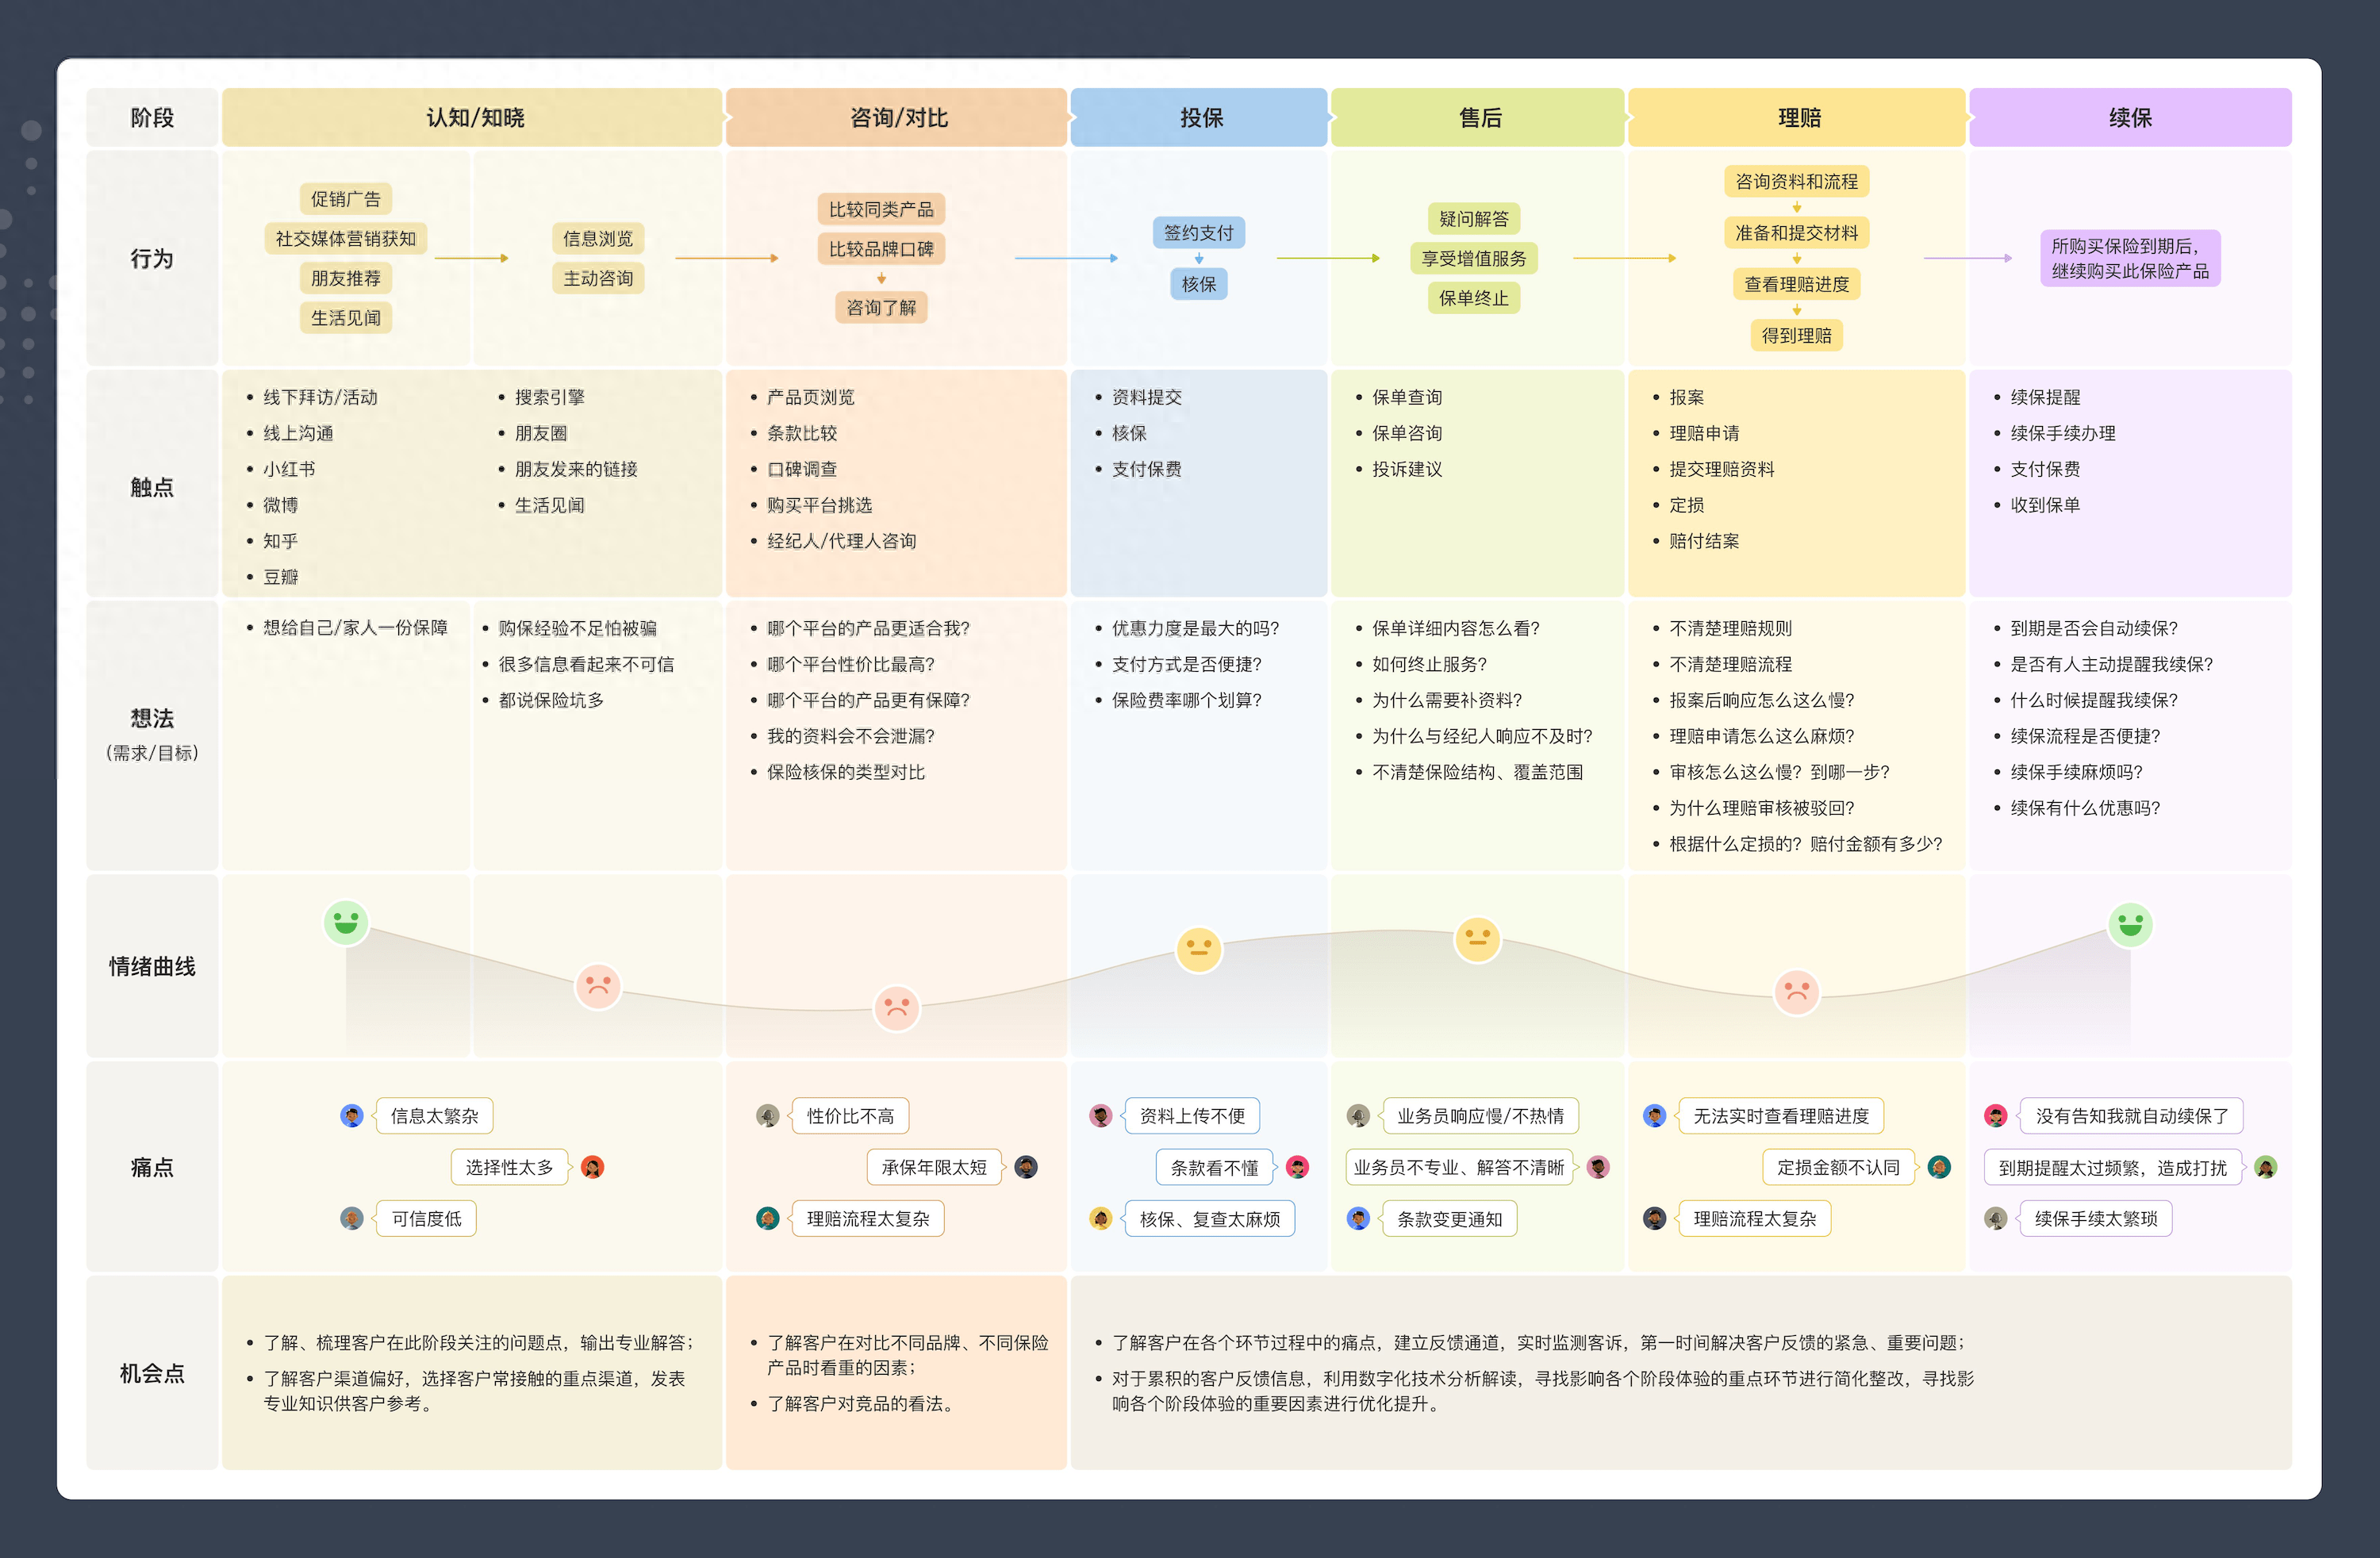The image size is (2380, 1558).
Task: Click the 咨询资料和流程 action tag
Action: pyautogui.click(x=1796, y=181)
